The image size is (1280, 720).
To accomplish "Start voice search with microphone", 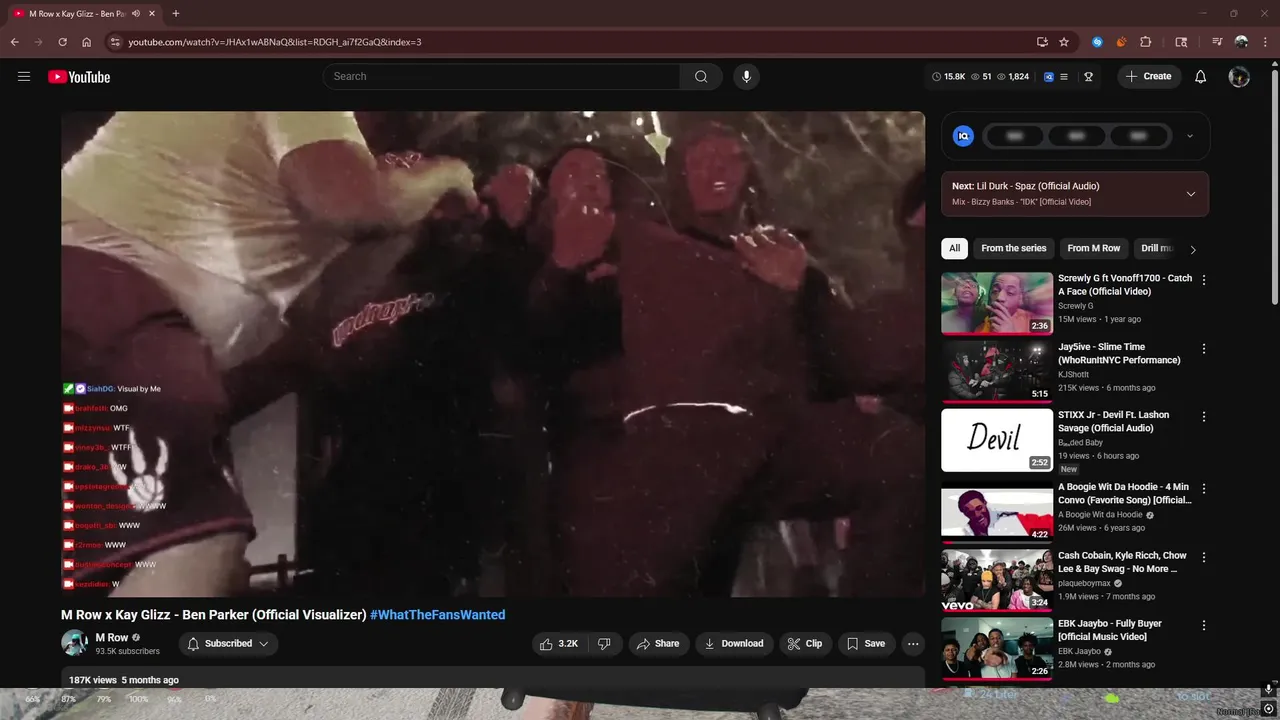I will (x=746, y=77).
